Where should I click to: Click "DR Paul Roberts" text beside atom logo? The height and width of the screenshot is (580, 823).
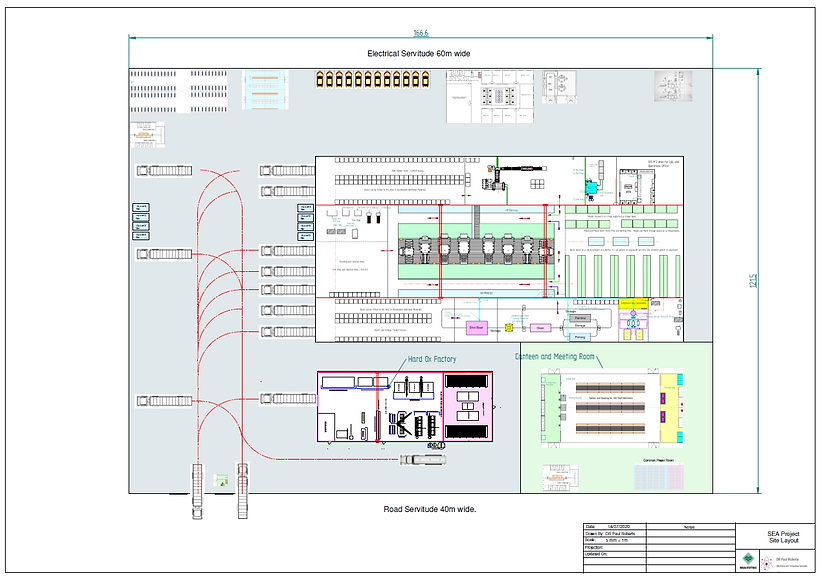tap(787, 560)
